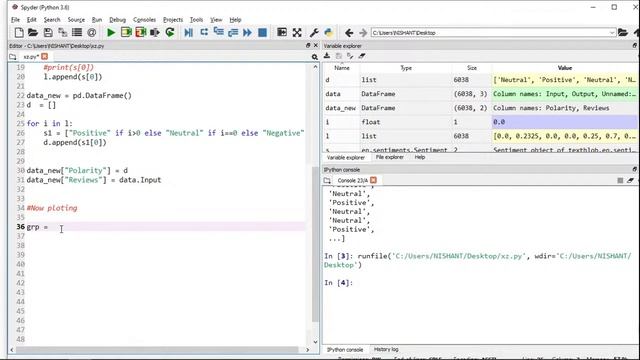The height and width of the screenshot is (360, 640).
Task: Open the Help menu
Action: (x=235, y=20)
